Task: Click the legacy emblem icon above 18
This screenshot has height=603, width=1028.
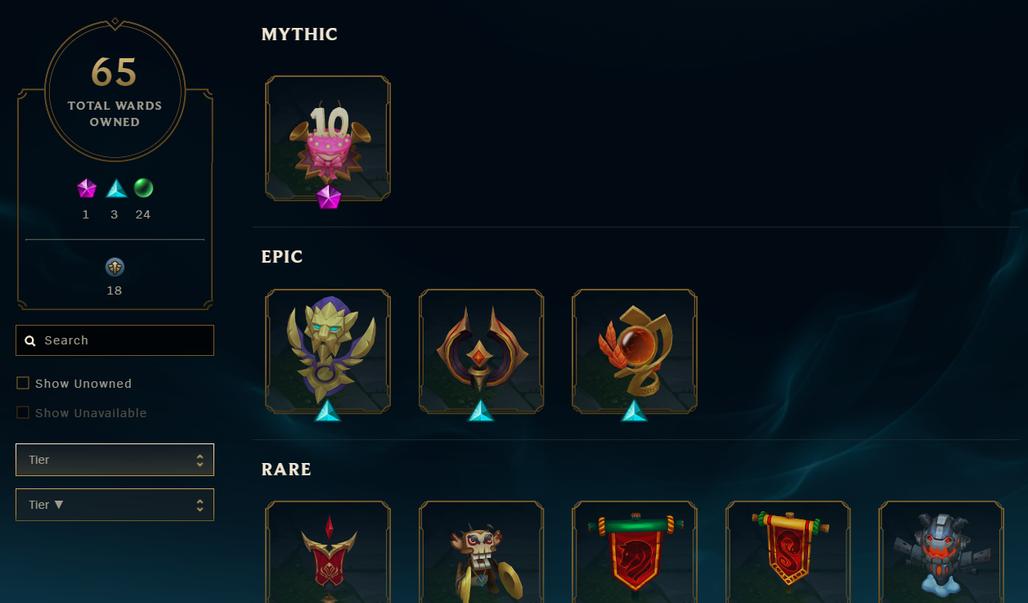Action: pyautogui.click(x=115, y=267)
